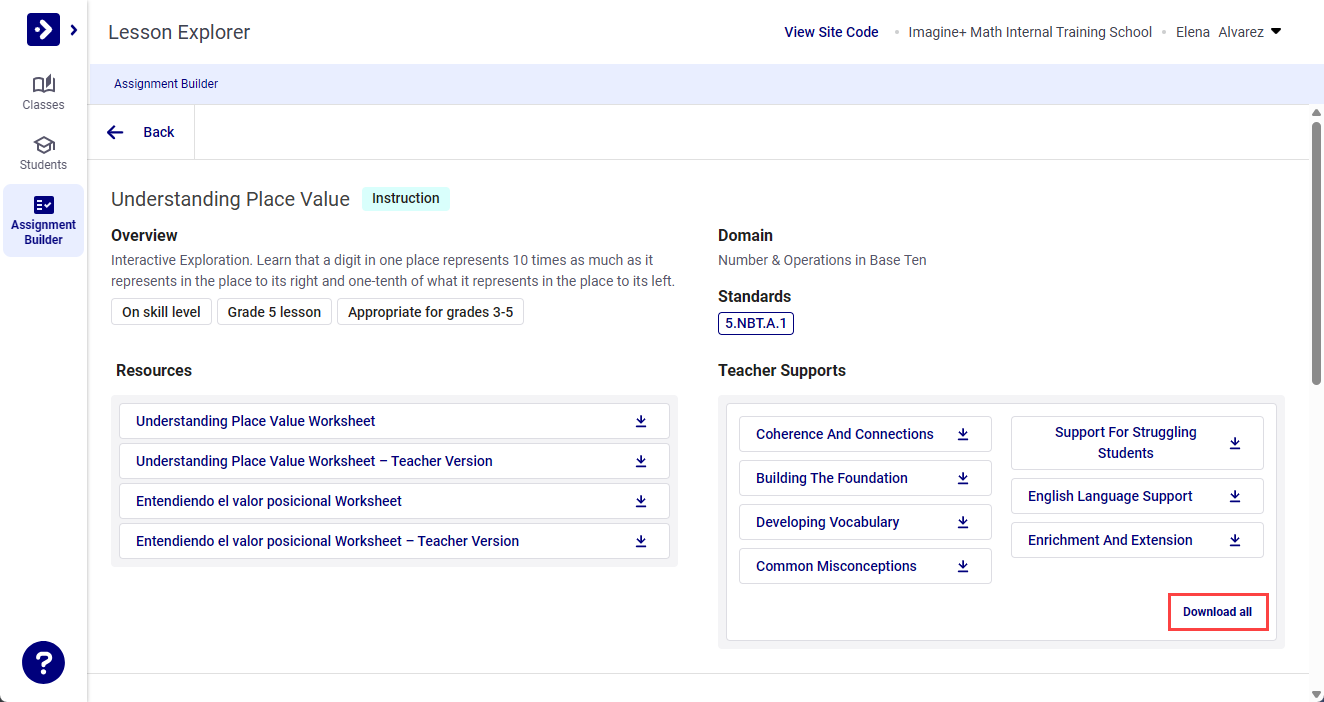Viewport: 1324px width, 702px height.
Task: Open the View Site Code link
Action: click(x=831, y=32)
